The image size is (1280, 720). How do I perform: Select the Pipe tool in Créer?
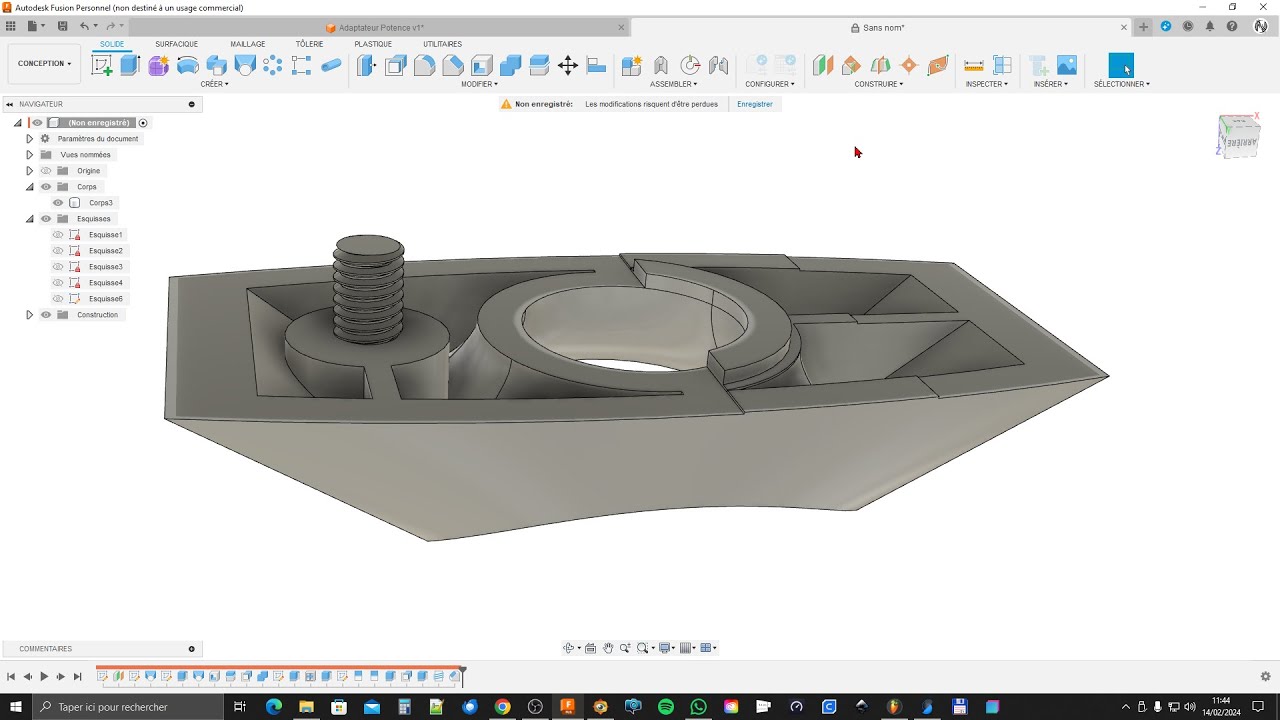331,66
